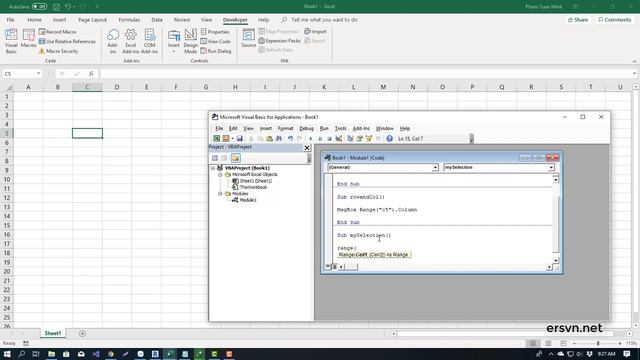Click Object Browser icon in VBA toolbar
The height and width of the screenshot is (360, 640).
coord(369,139)
